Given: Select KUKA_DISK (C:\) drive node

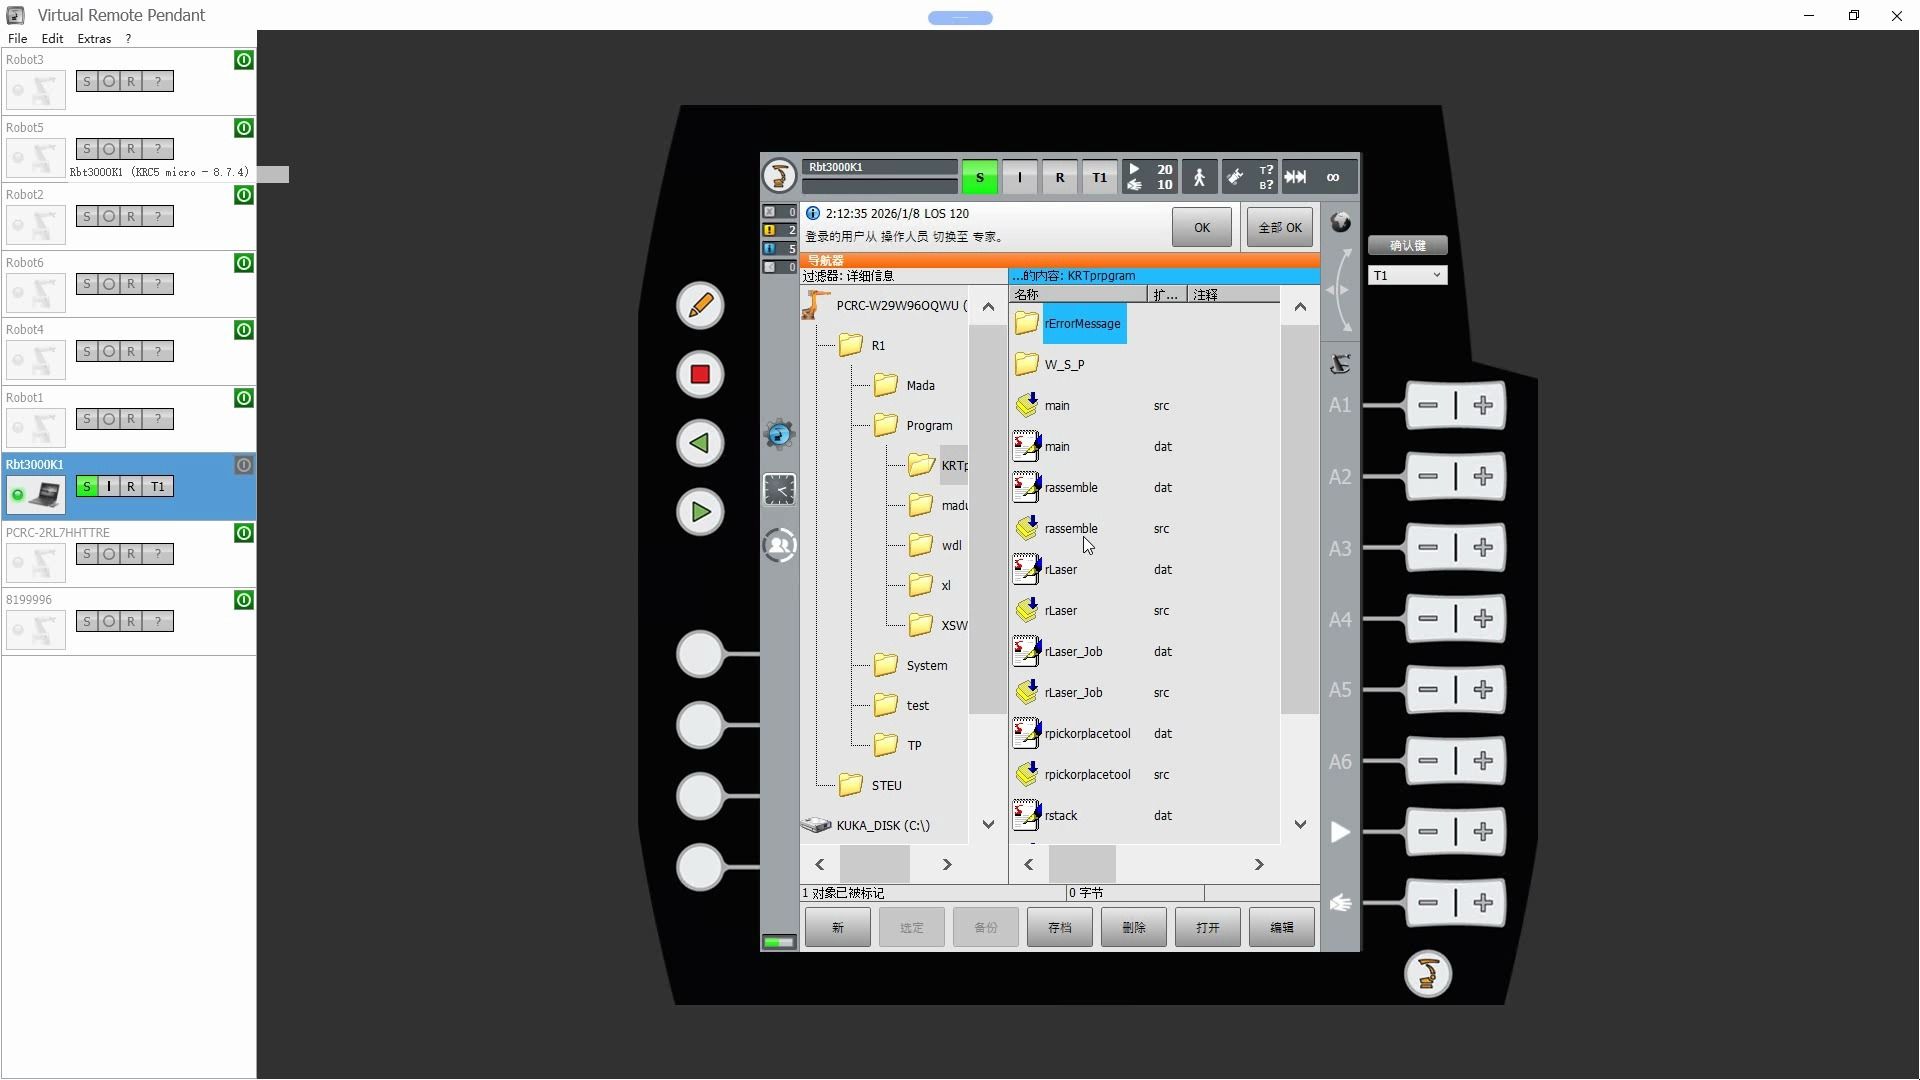Looking at the screenshot, I should pyautogui.click(x=866, y=825).
